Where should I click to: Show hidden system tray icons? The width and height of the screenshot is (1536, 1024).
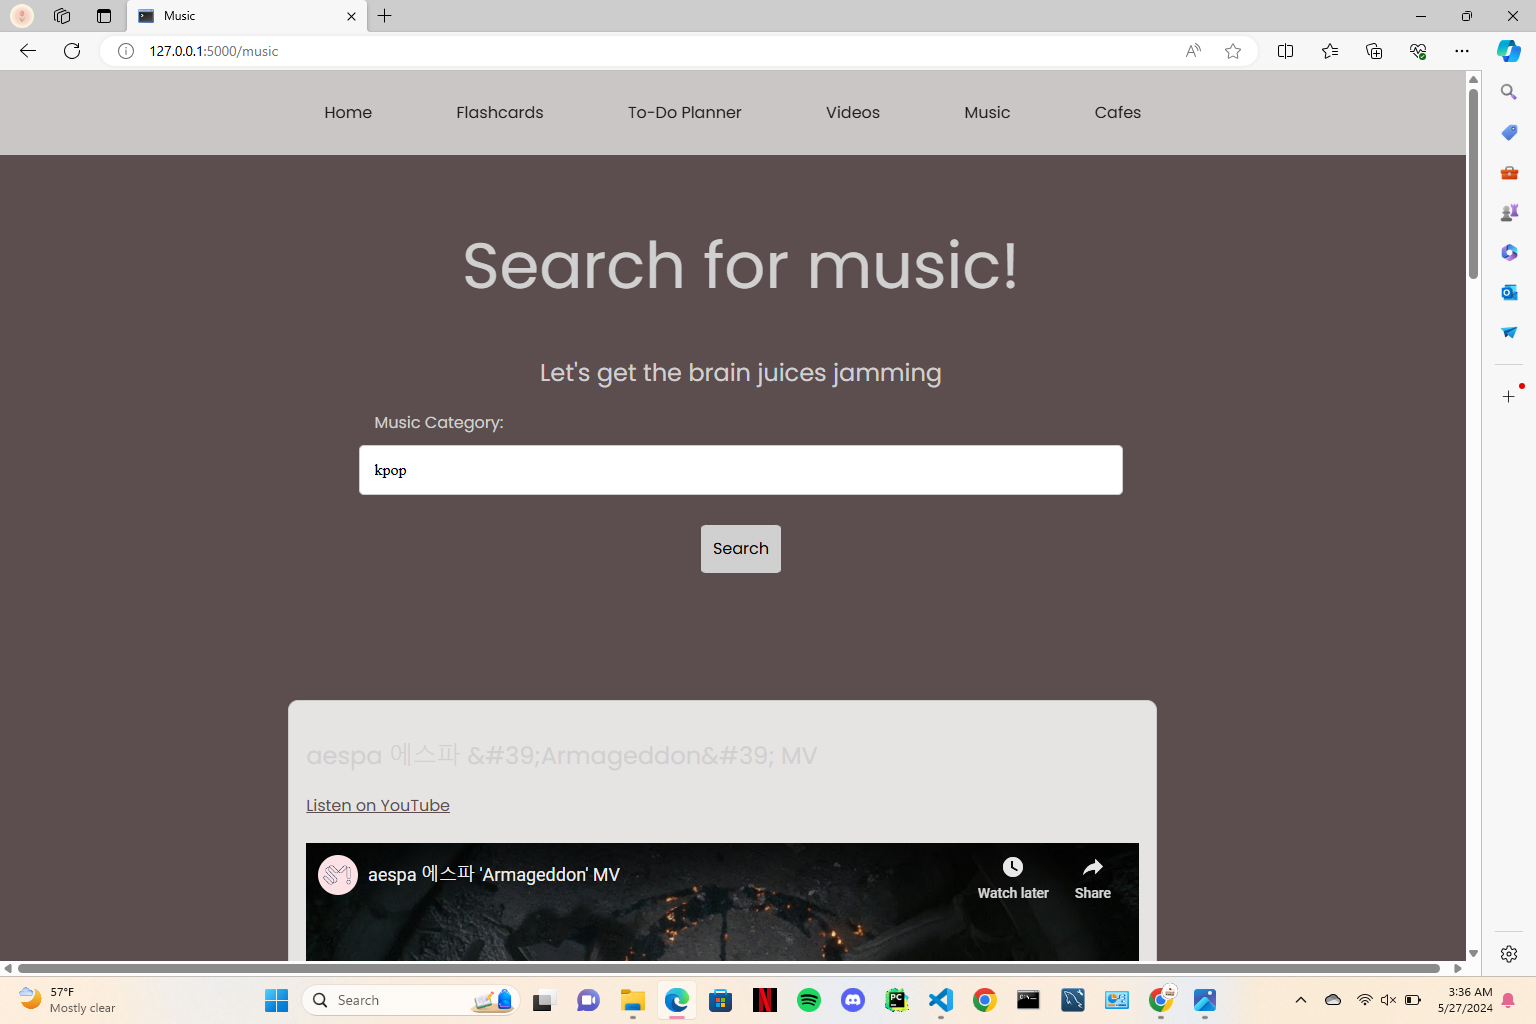click(1301, 1000)
